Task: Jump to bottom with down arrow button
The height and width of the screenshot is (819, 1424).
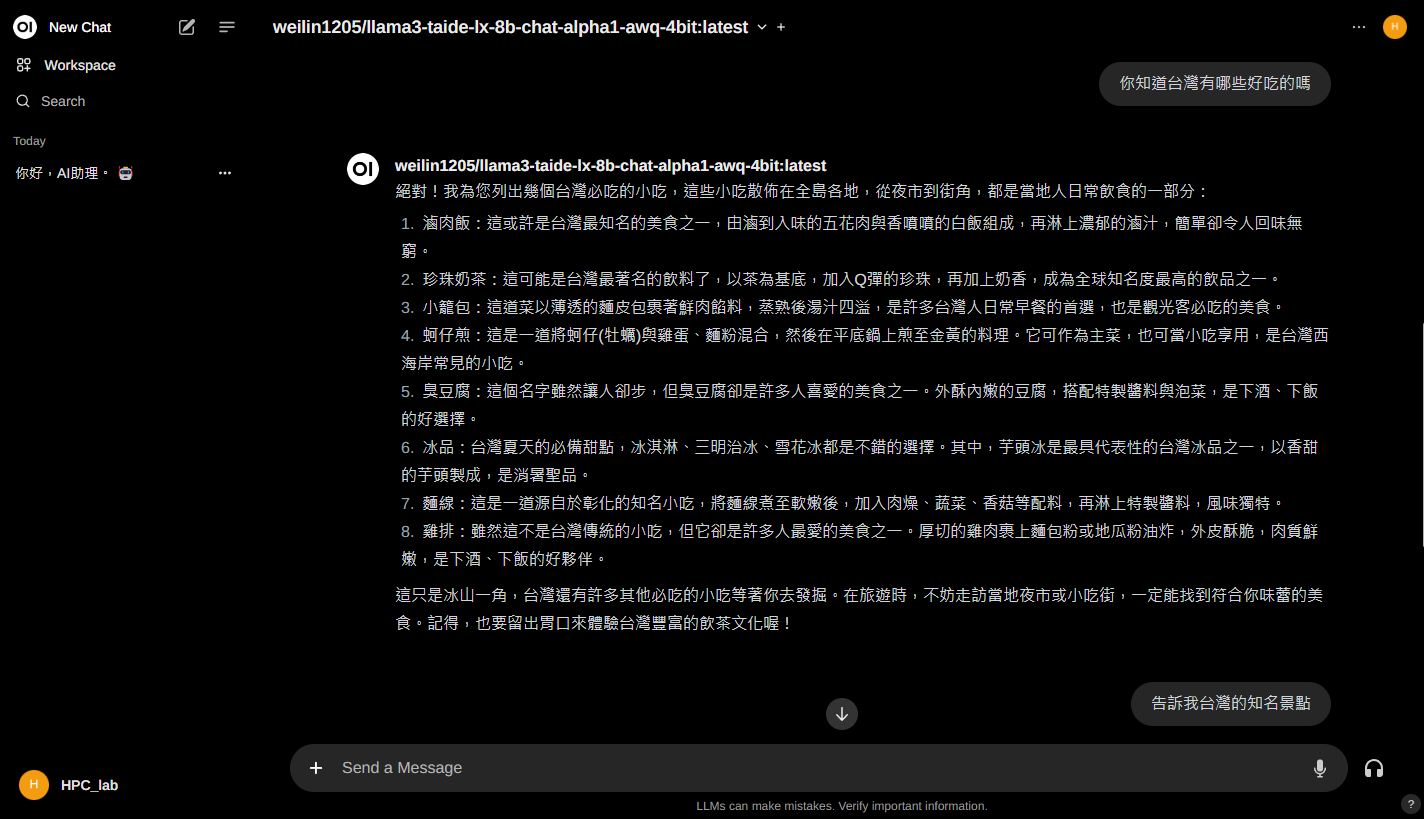Action: pyautogui.click(x=842, y=713)
